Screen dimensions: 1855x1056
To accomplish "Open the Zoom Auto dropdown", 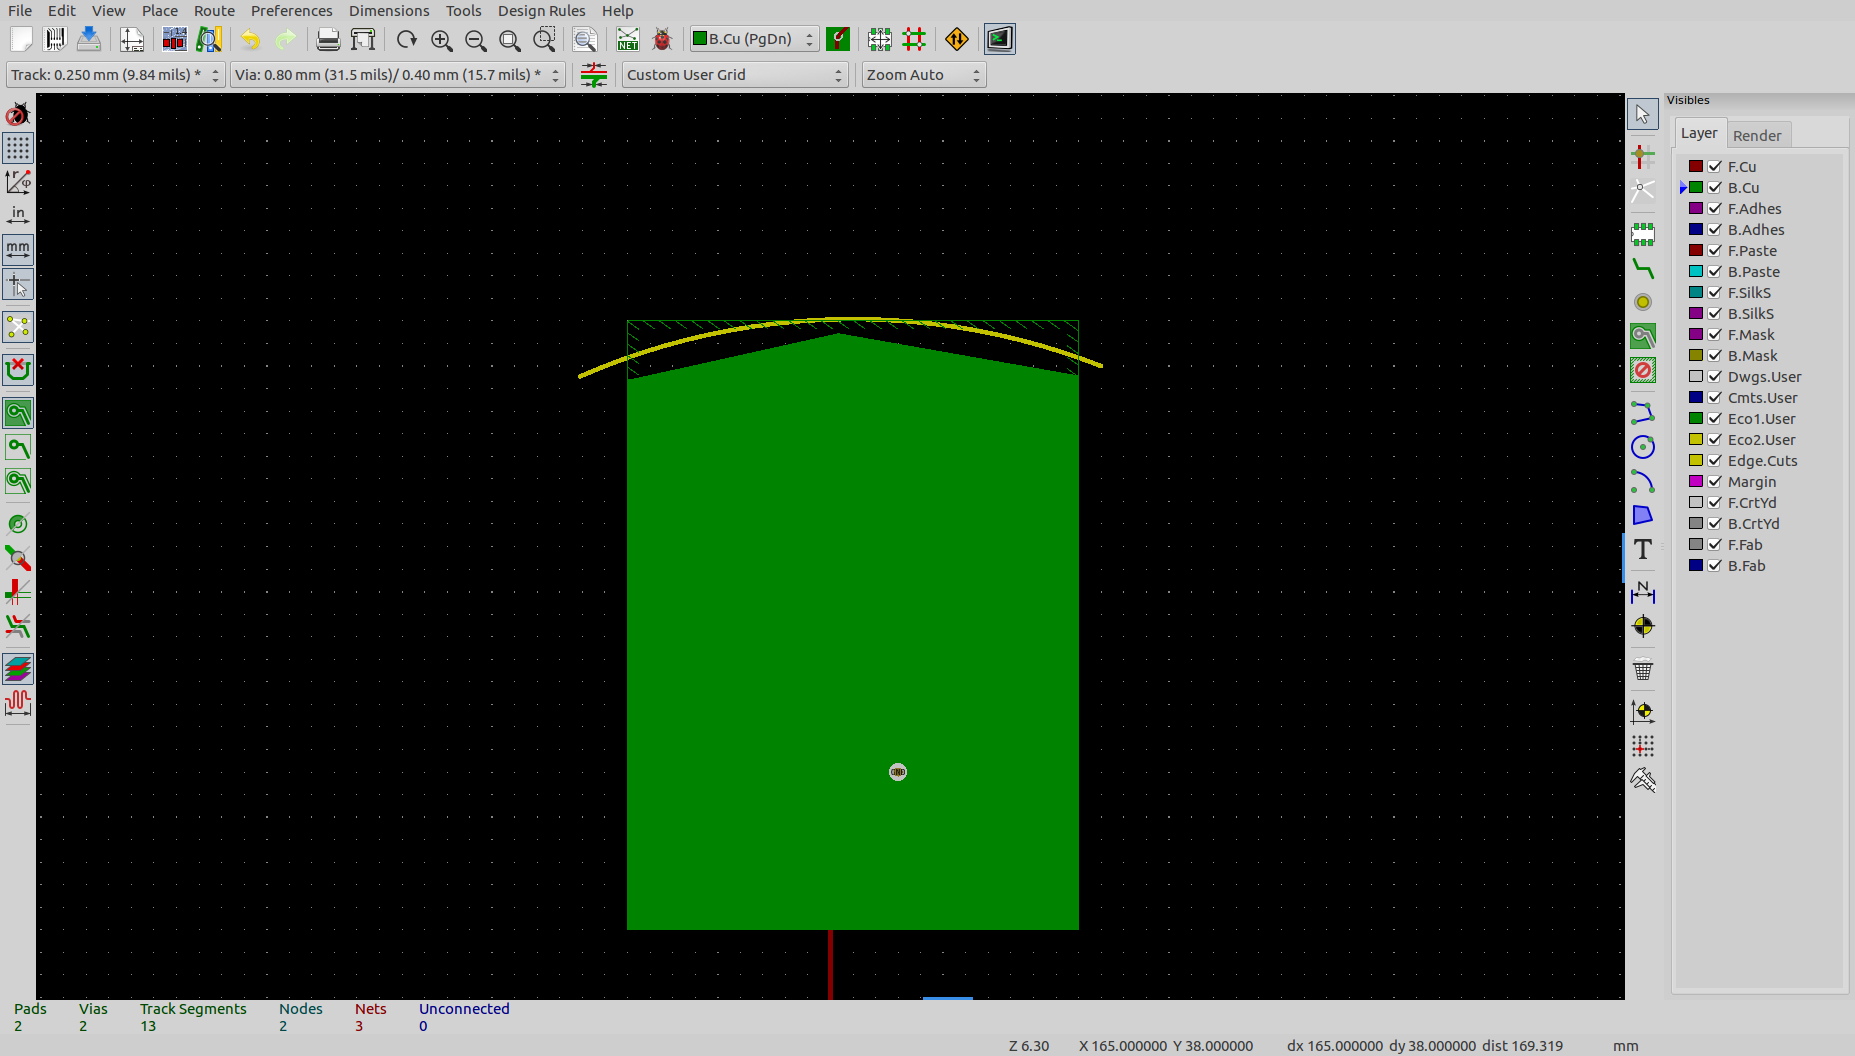I will tap(923, 75).
